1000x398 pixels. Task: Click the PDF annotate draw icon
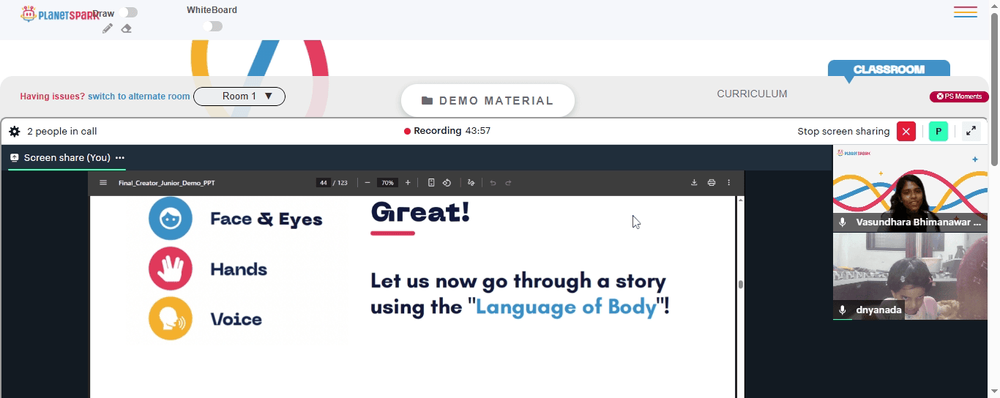[x=471, y=182]
